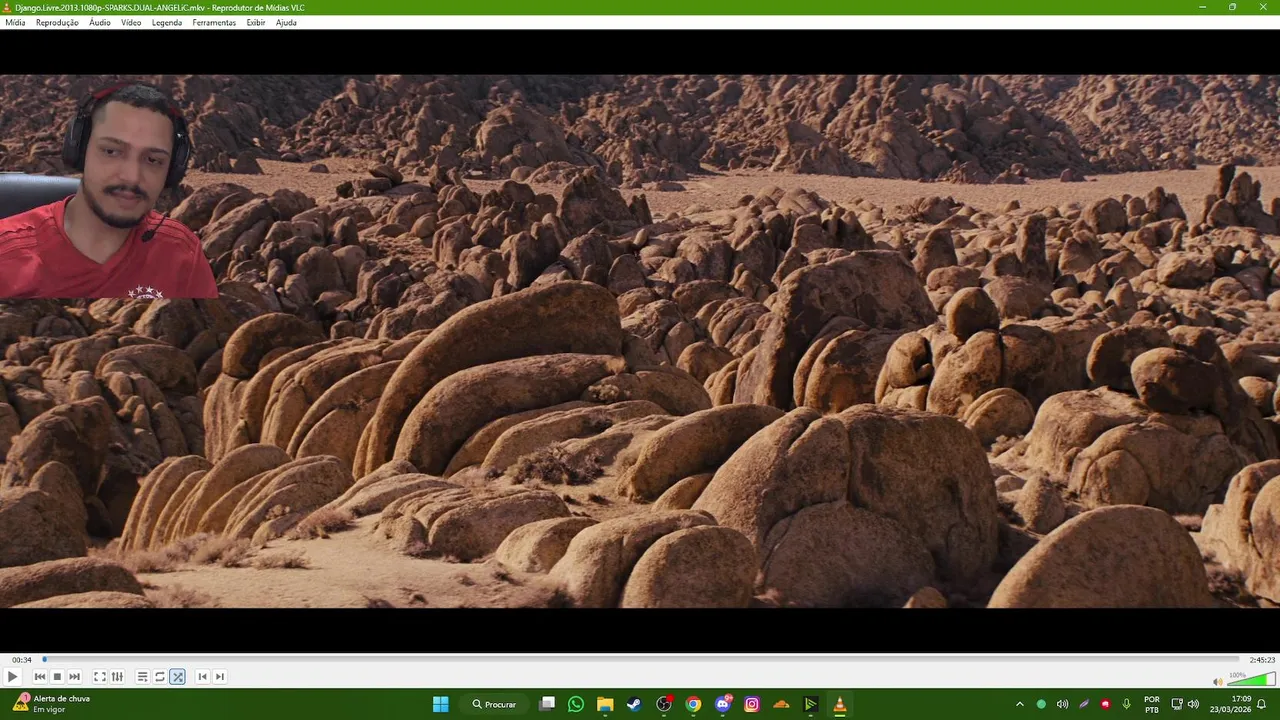Open the Cloudflare app on taskbar
Screen dimensions: 1280x720
pyautogui.click(x=782, y=704)
